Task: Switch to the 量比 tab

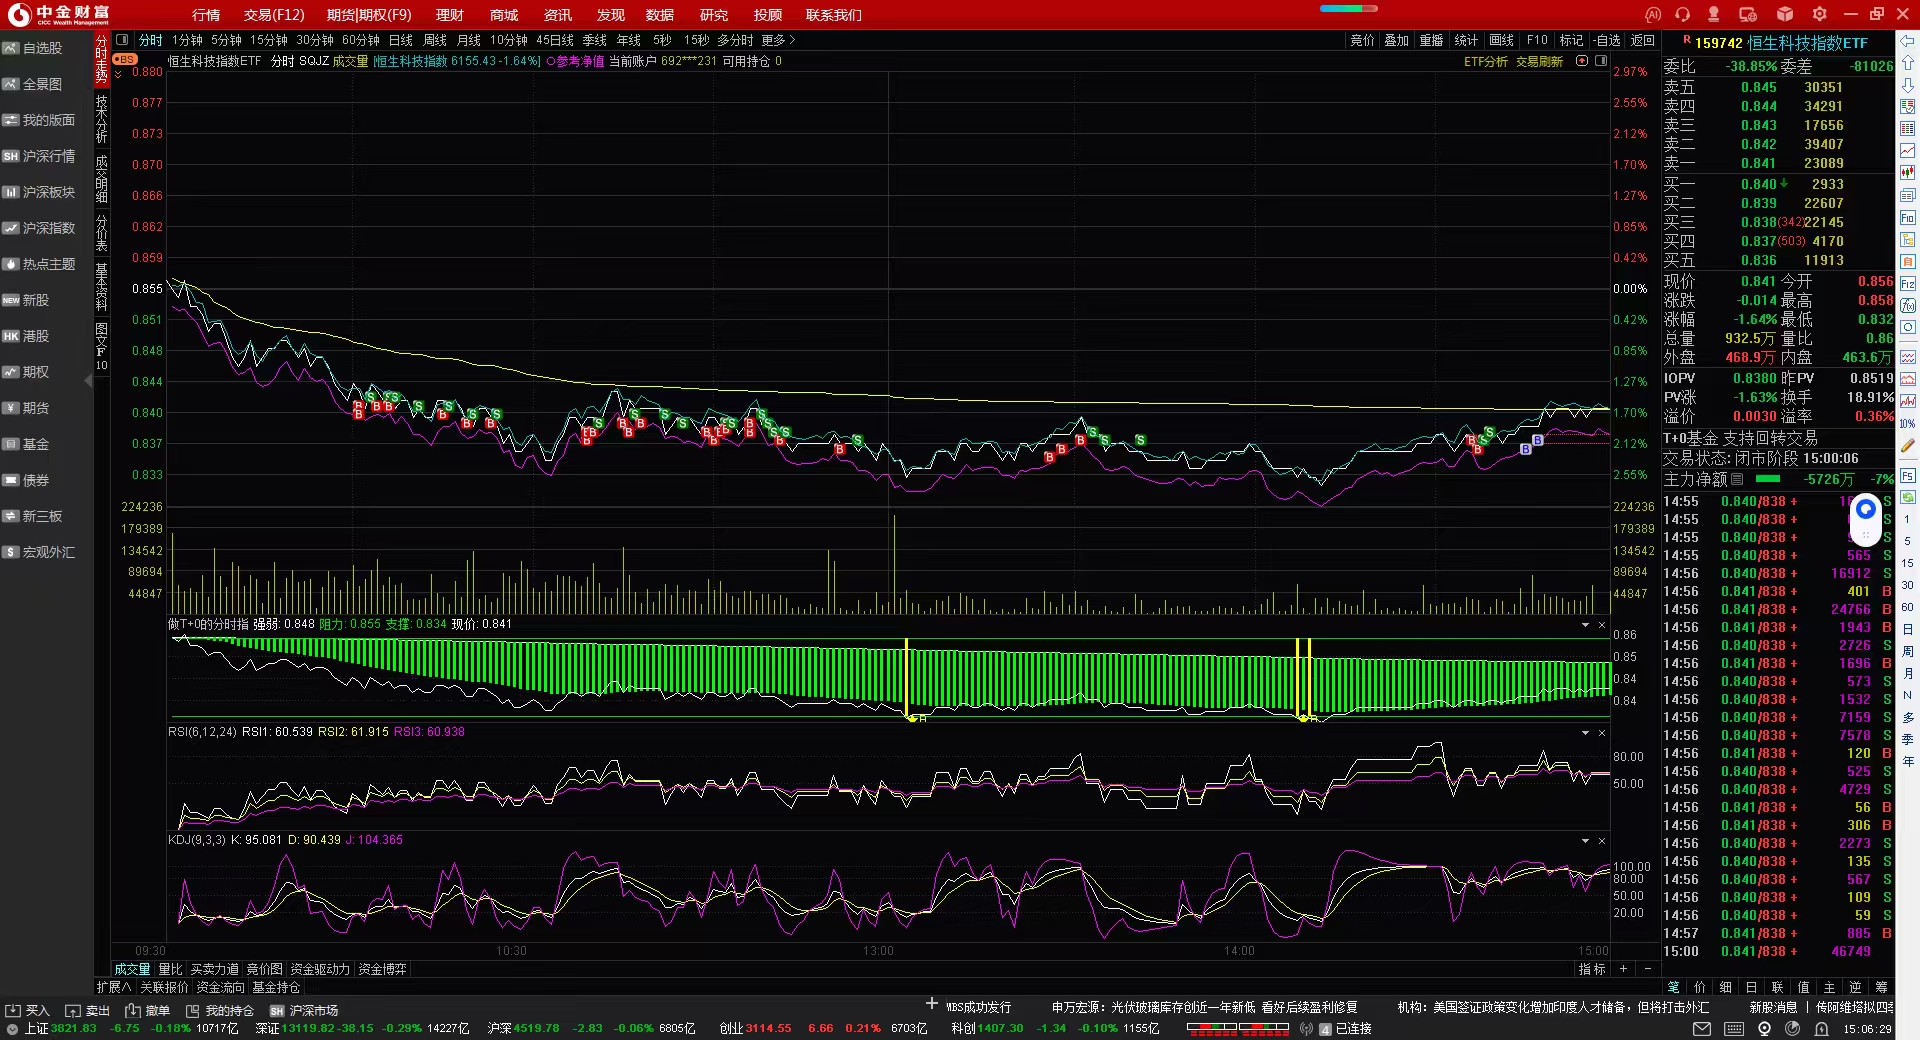Action: [x=171, y=969]
